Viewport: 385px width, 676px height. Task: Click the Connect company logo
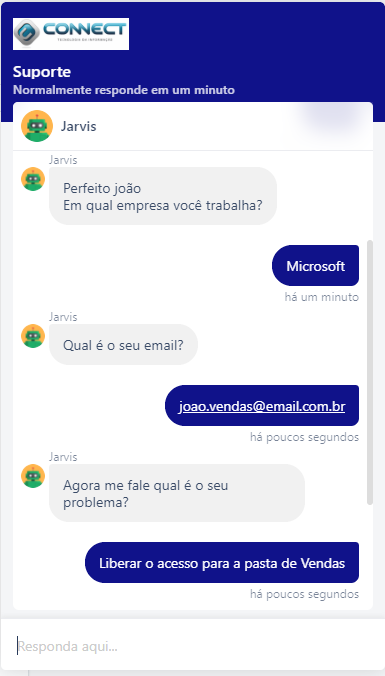click(x=71, y=34)
